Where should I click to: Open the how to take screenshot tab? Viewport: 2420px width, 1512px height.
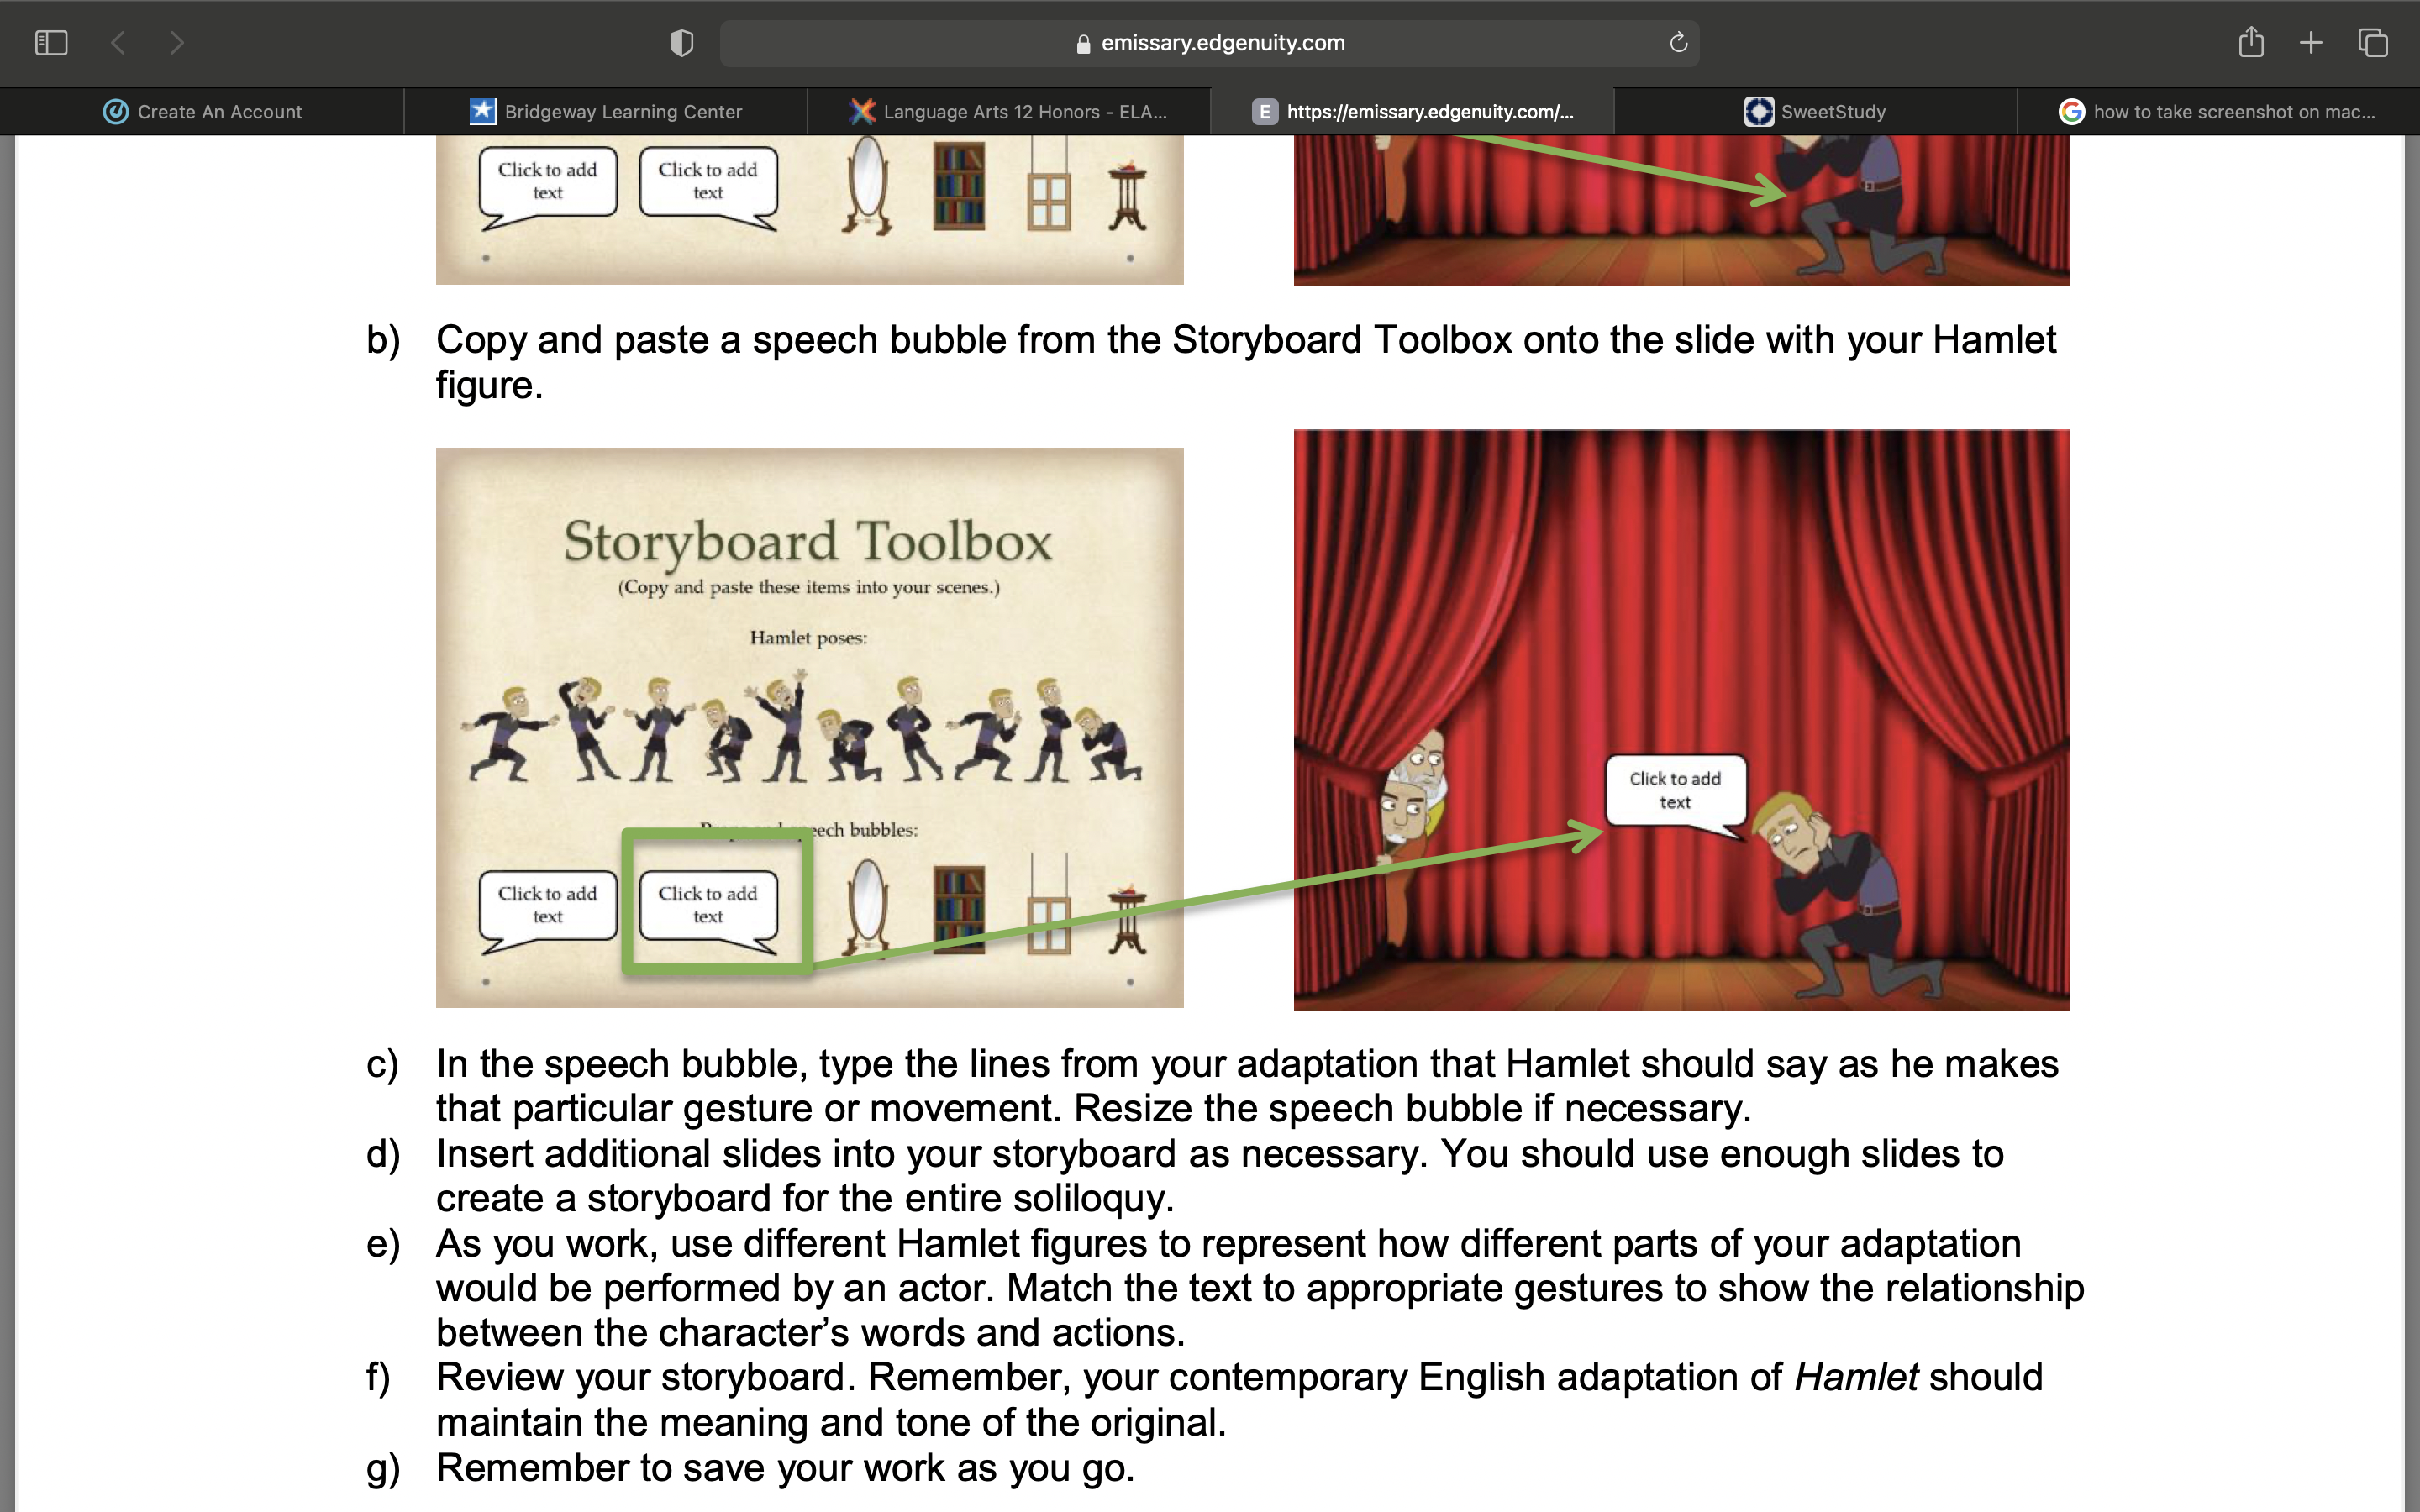click(x=2218, y=111)
